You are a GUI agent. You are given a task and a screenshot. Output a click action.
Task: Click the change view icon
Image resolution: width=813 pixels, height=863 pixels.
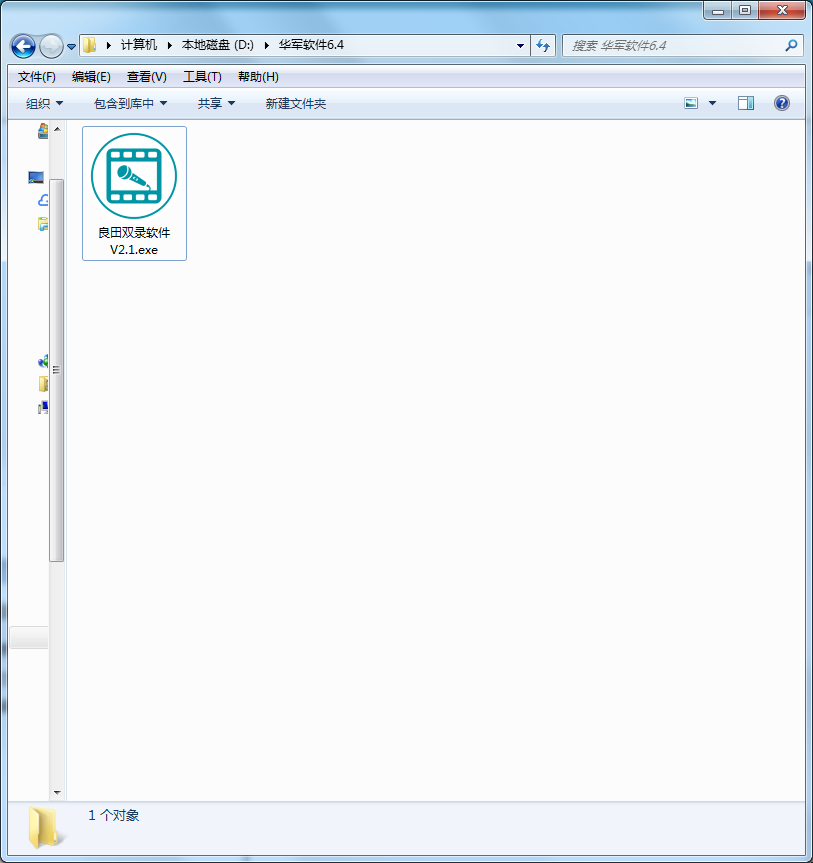tap(691, 103)
